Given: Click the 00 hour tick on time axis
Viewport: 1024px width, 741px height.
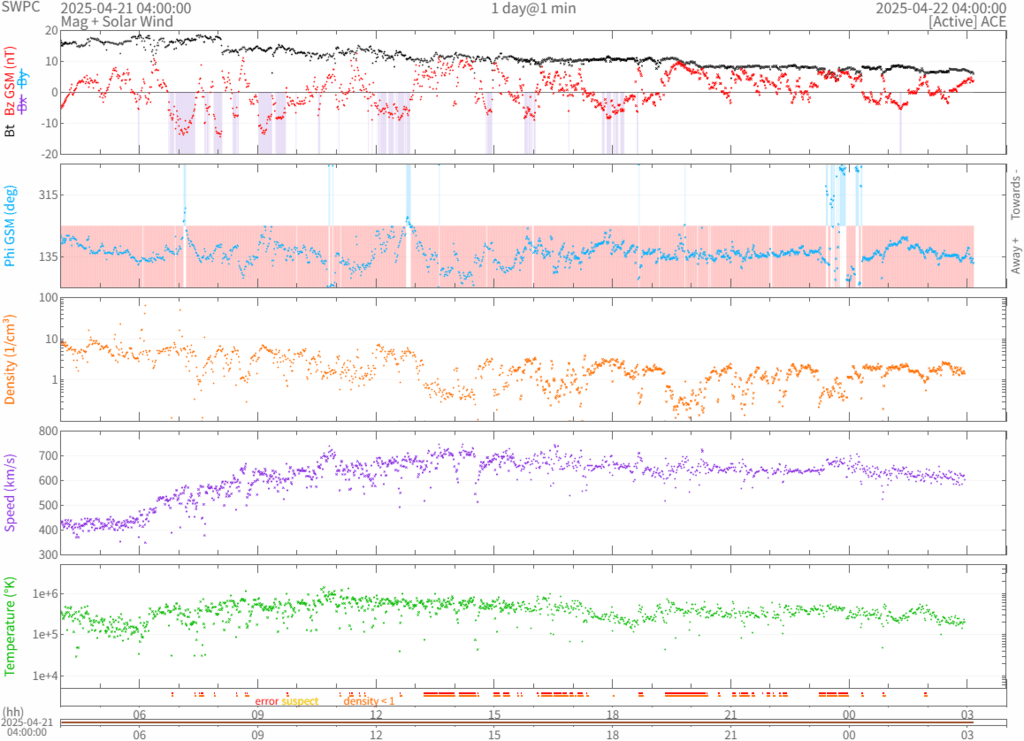Looking at the screenshot, I should click(849, 714).
